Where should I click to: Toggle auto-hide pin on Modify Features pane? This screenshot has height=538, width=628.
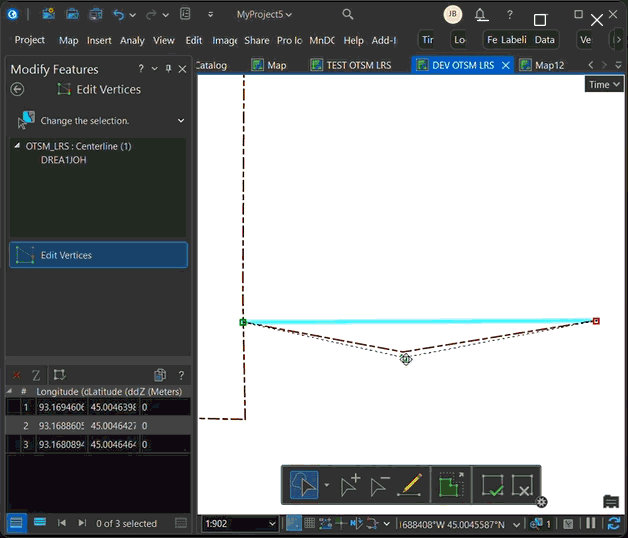168,69
